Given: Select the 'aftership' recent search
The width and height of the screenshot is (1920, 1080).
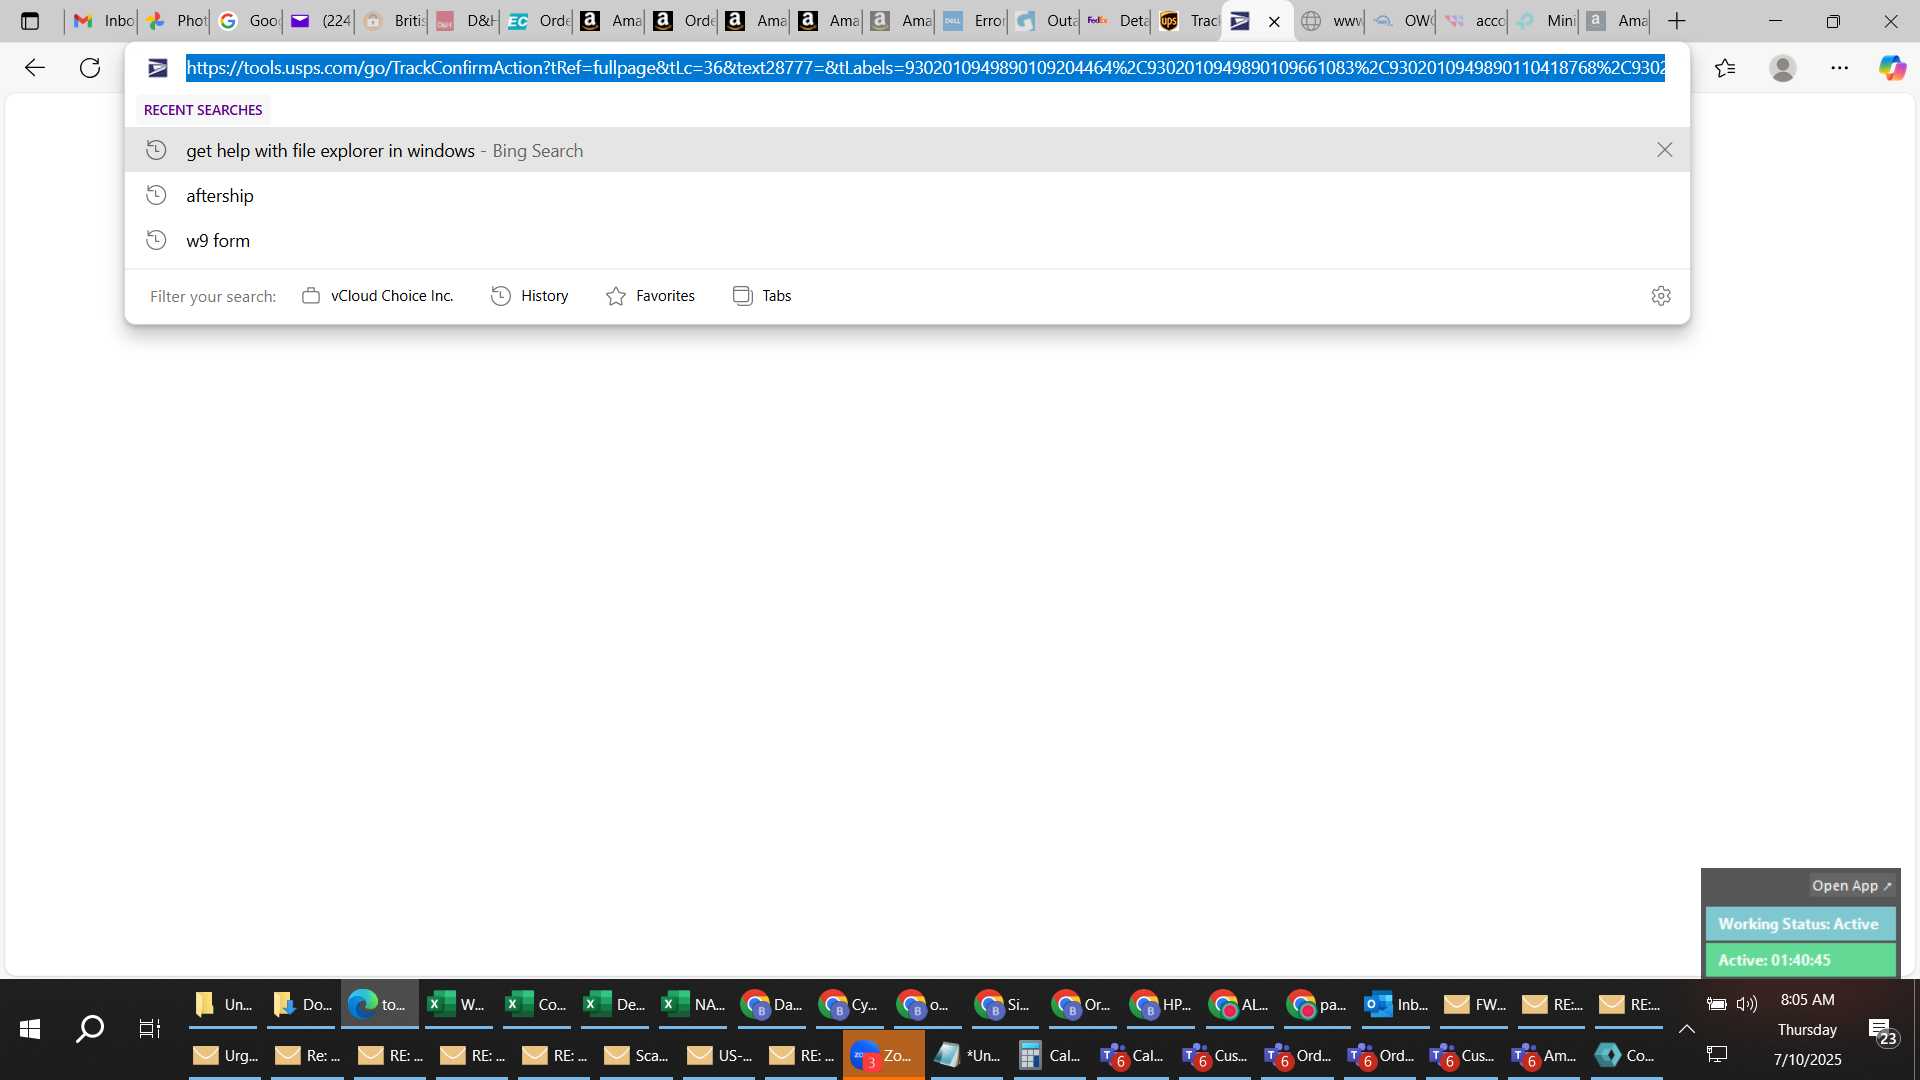Looking at the screenshot, I should click(x=907, y=195).
